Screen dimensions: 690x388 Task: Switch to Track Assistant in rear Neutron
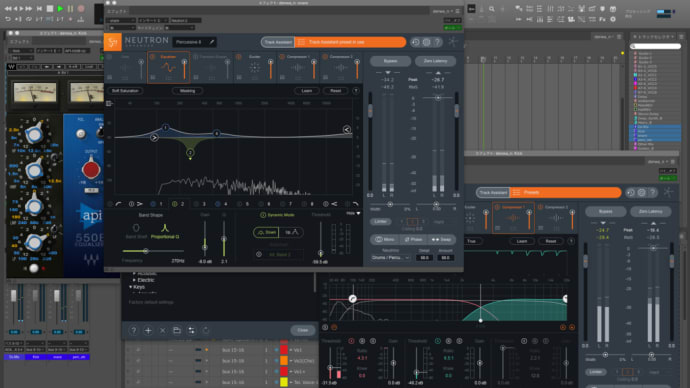pos(493,193)
